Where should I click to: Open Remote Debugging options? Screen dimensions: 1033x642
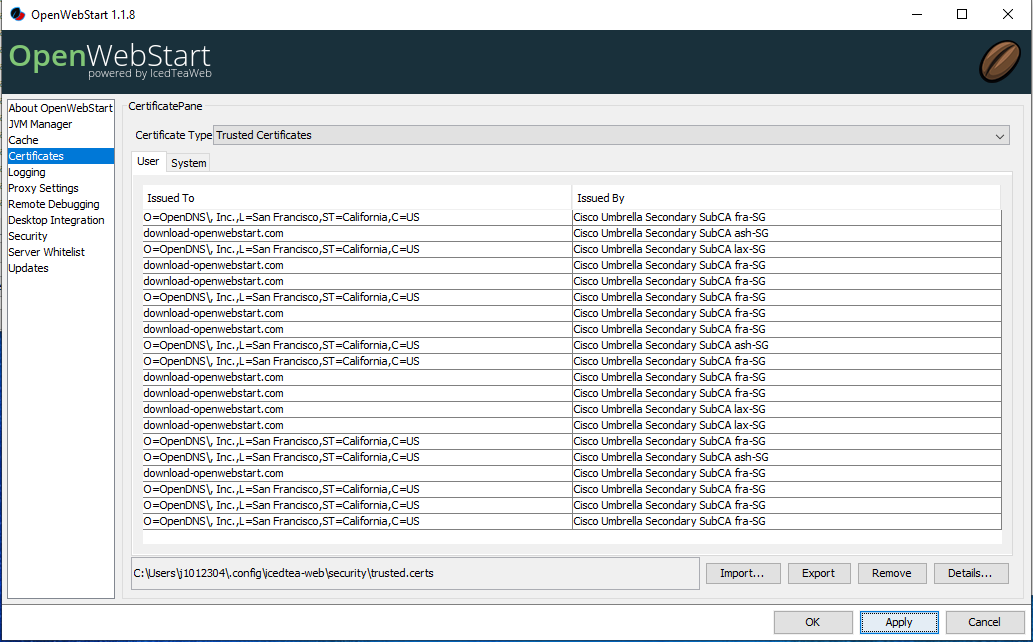pos(61,204)
